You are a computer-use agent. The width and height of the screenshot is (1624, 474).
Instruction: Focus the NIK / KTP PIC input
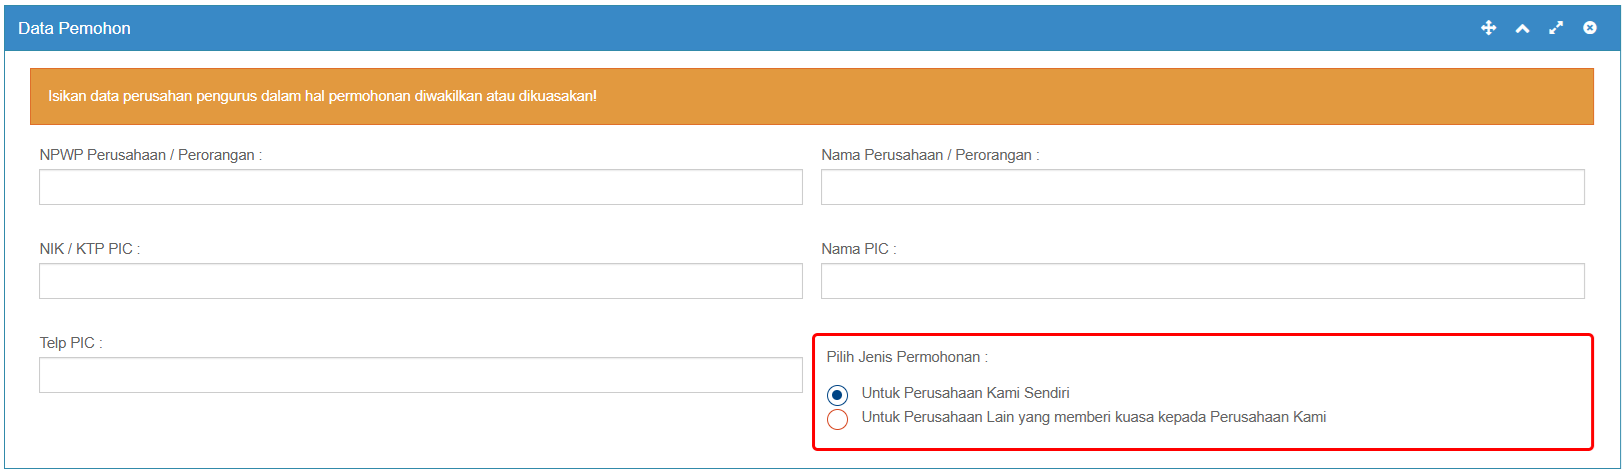click(420, 281)
